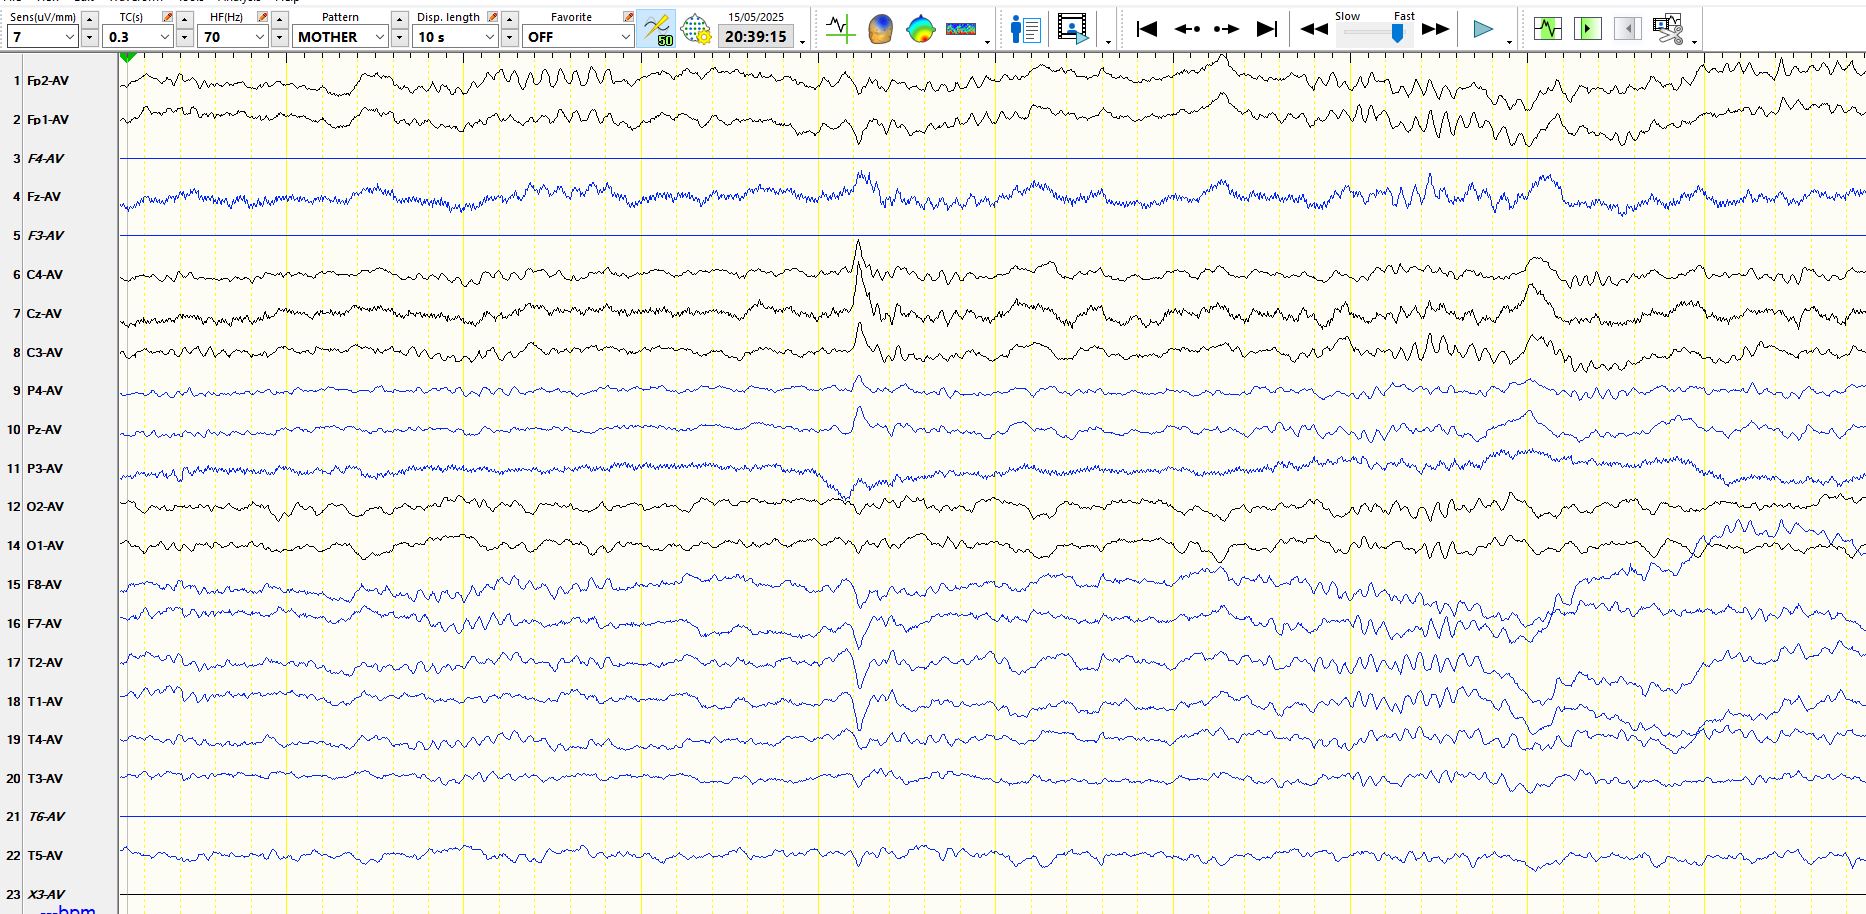Click the green page-forward icon
1866x914 pixels.
1587,29
